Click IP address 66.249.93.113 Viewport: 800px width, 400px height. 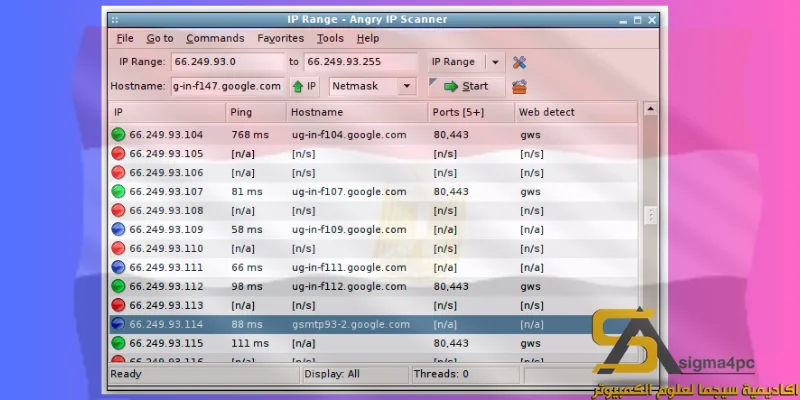coord(166,305)
